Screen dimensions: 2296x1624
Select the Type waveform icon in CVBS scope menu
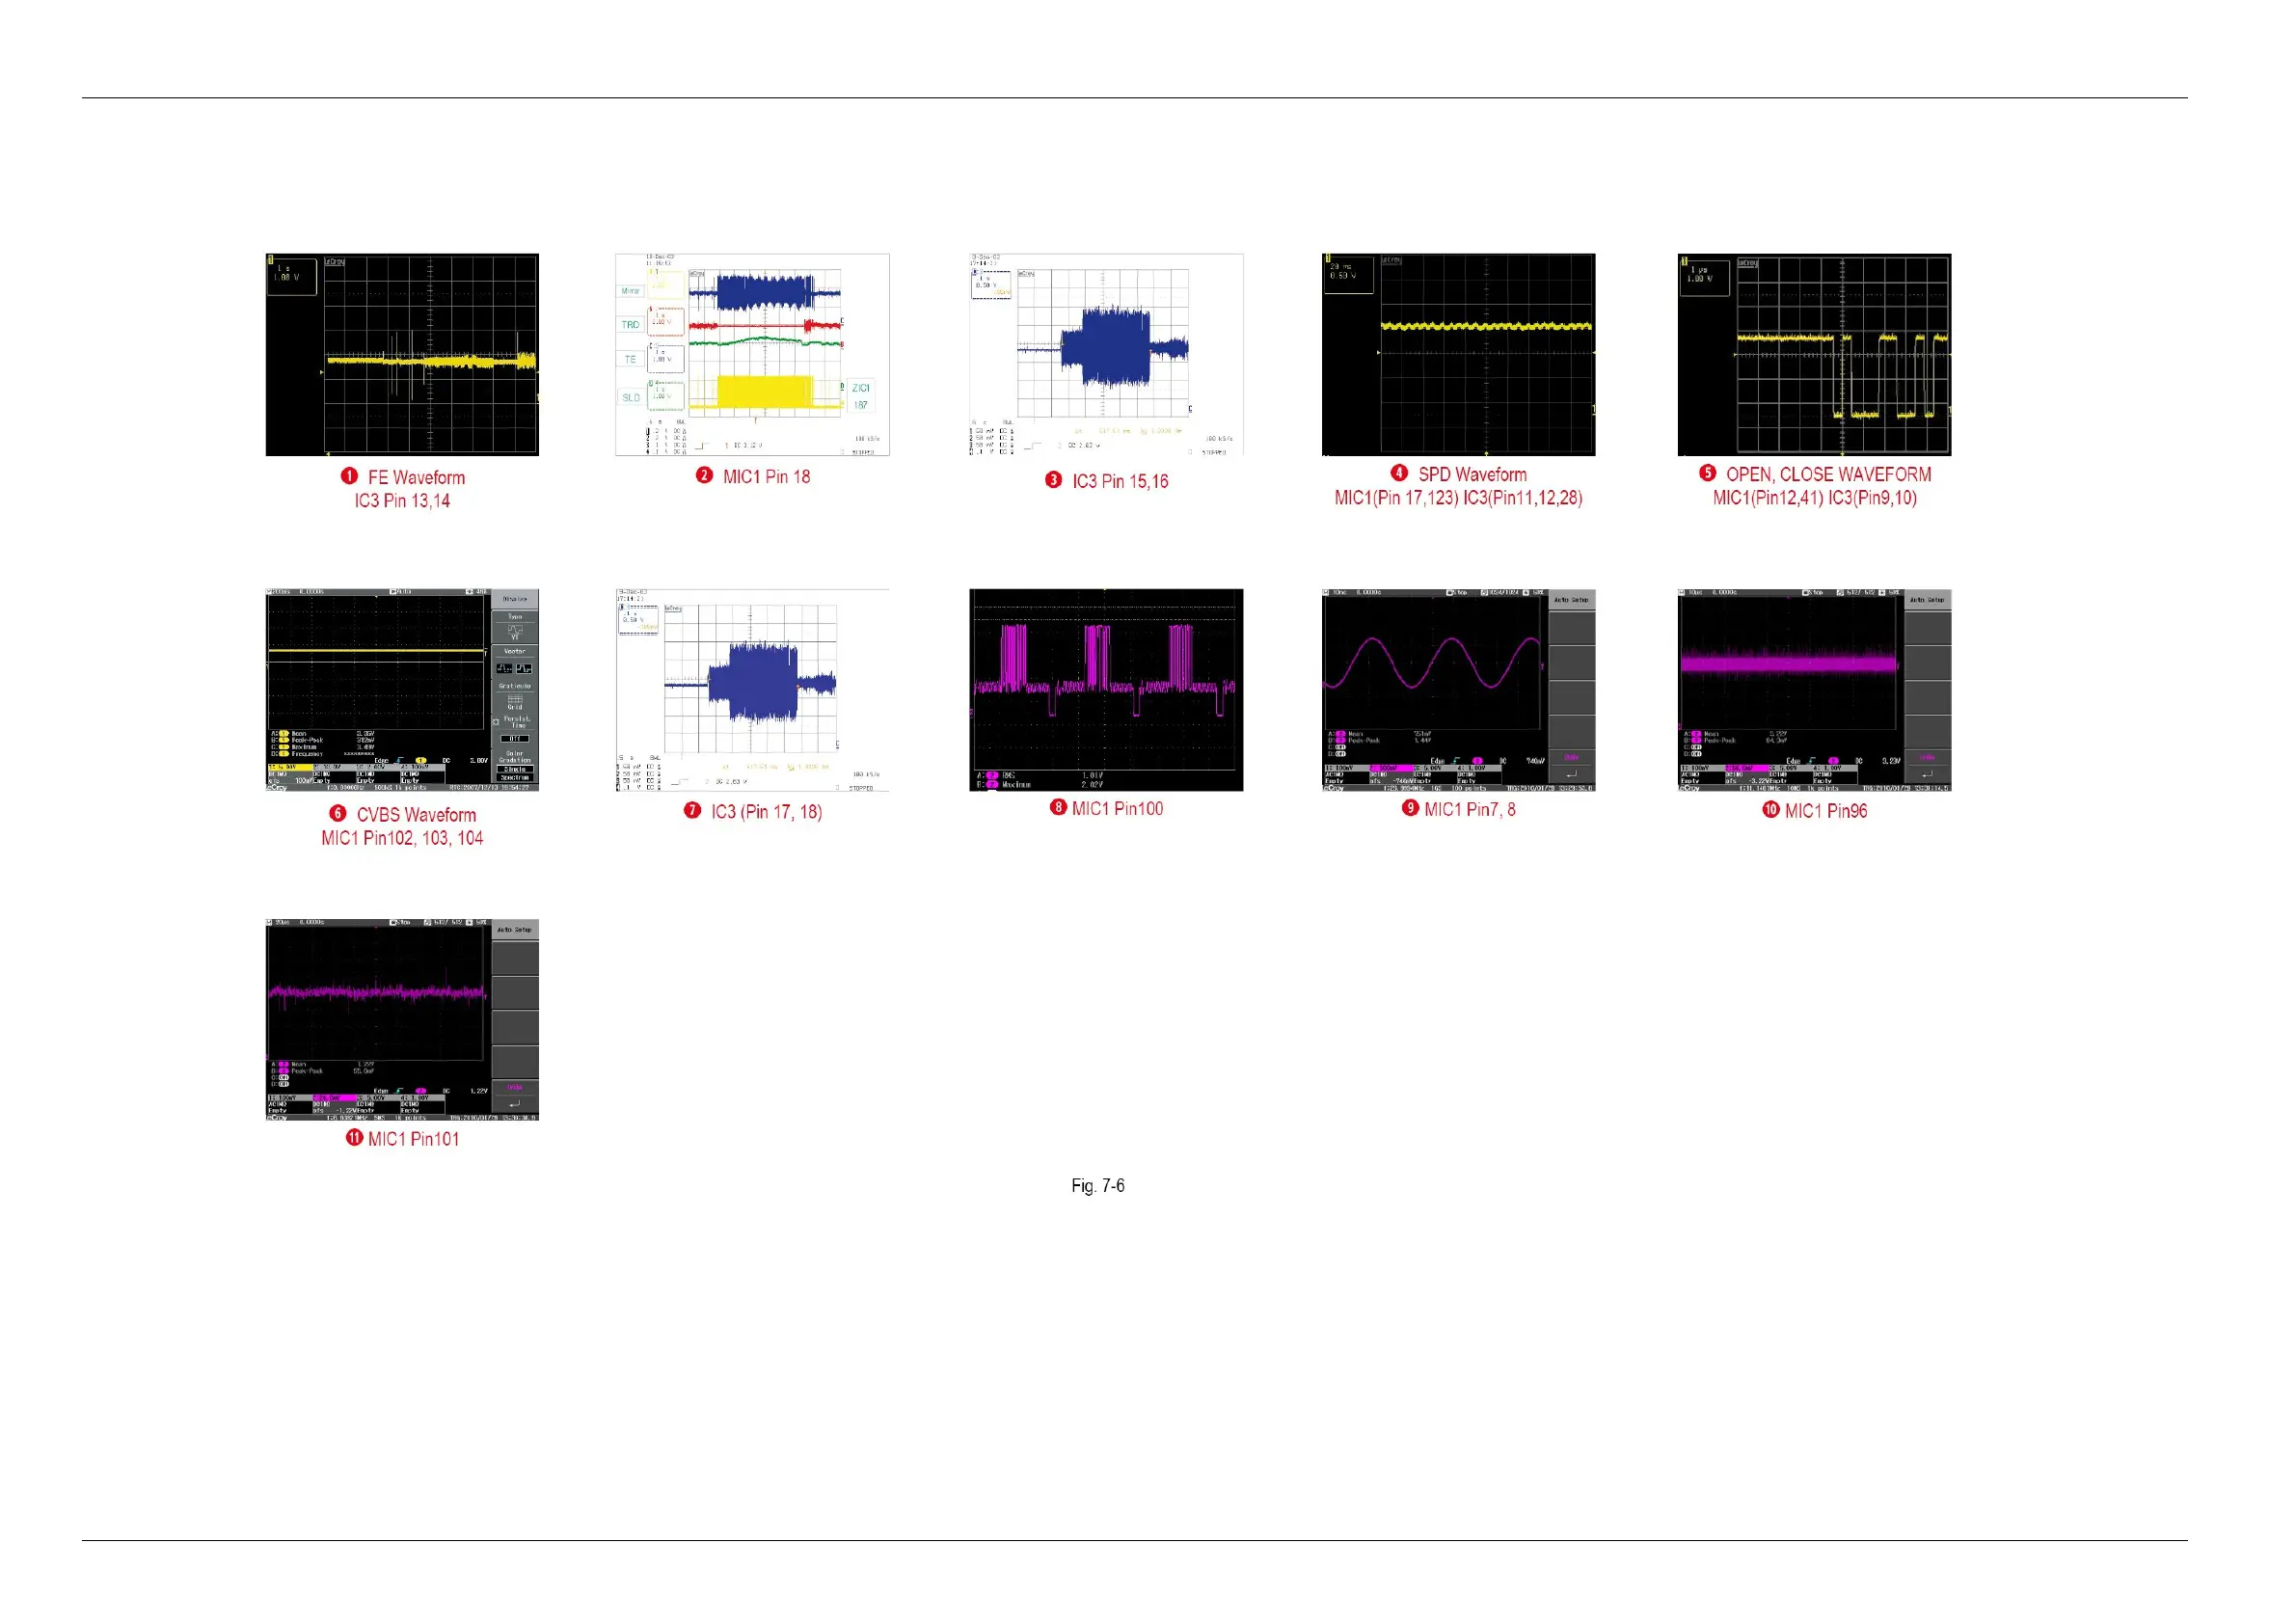point(516,631)
